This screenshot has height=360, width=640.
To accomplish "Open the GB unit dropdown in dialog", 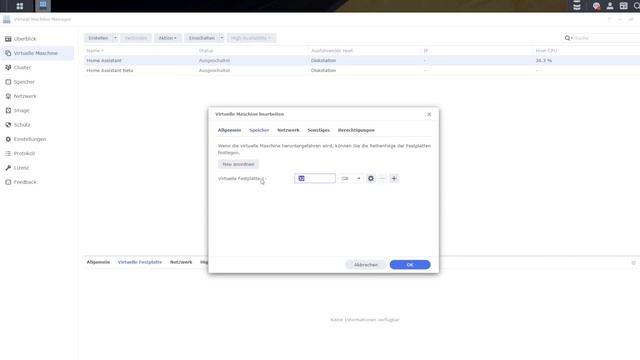I will (x=351, y=178).
